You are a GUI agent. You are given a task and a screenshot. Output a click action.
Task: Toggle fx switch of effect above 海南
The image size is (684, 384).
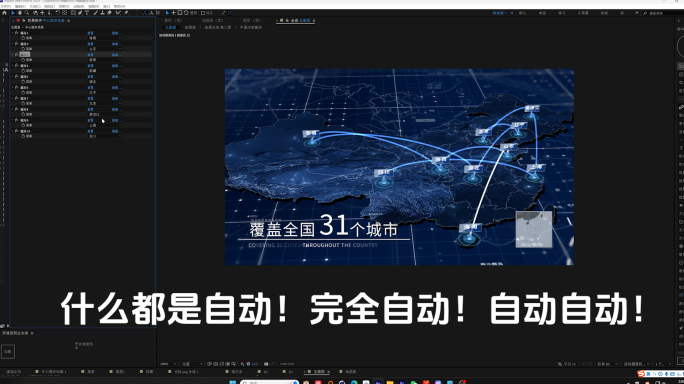pyautogui.click(x=17, y=33)
